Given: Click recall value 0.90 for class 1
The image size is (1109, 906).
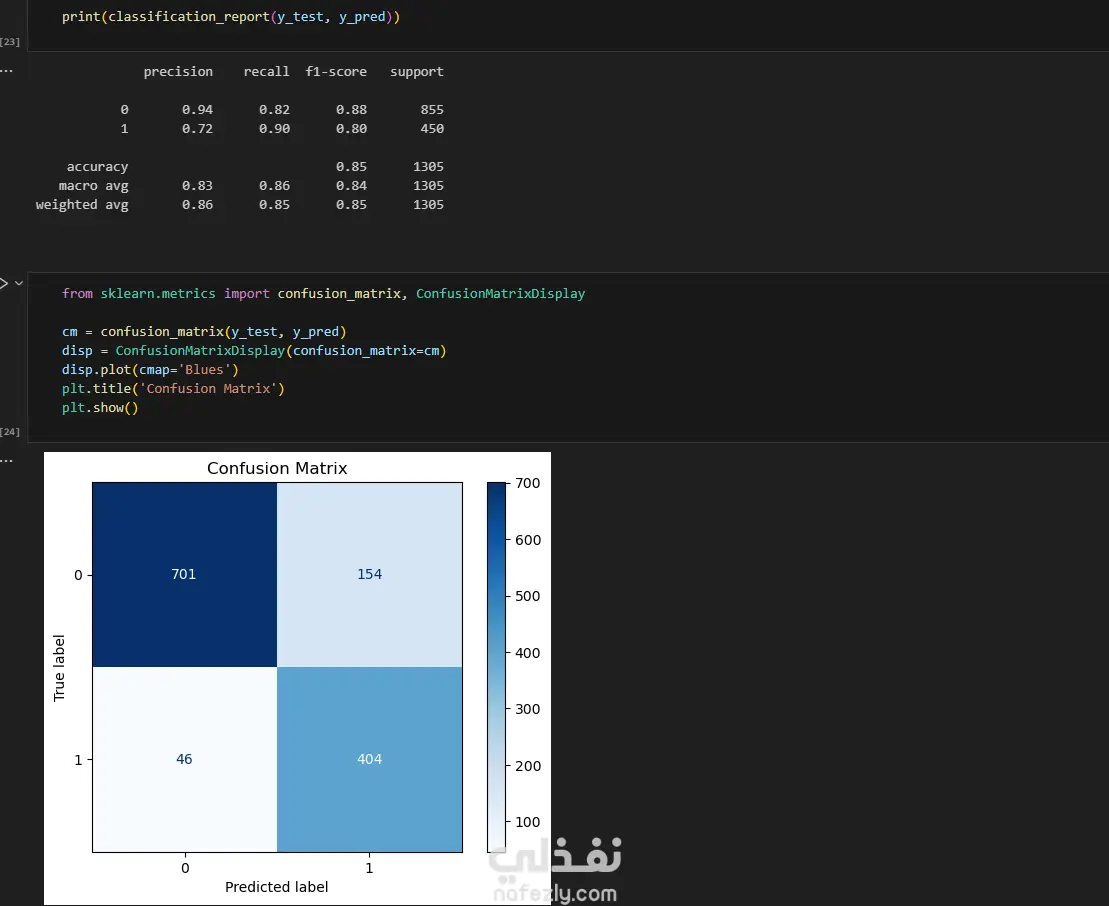Looking at the screenshot, I should pos(274,129).
